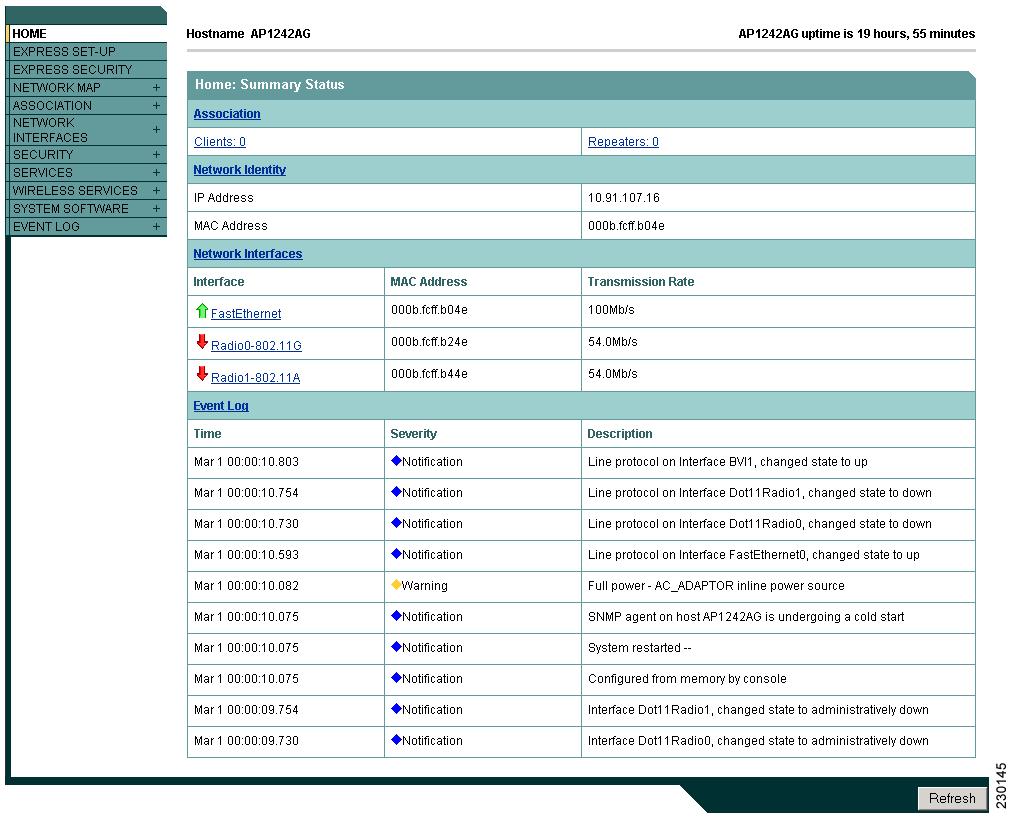
Task: Click blue diamond for BVI1 notification
Action: click(396, 461)
